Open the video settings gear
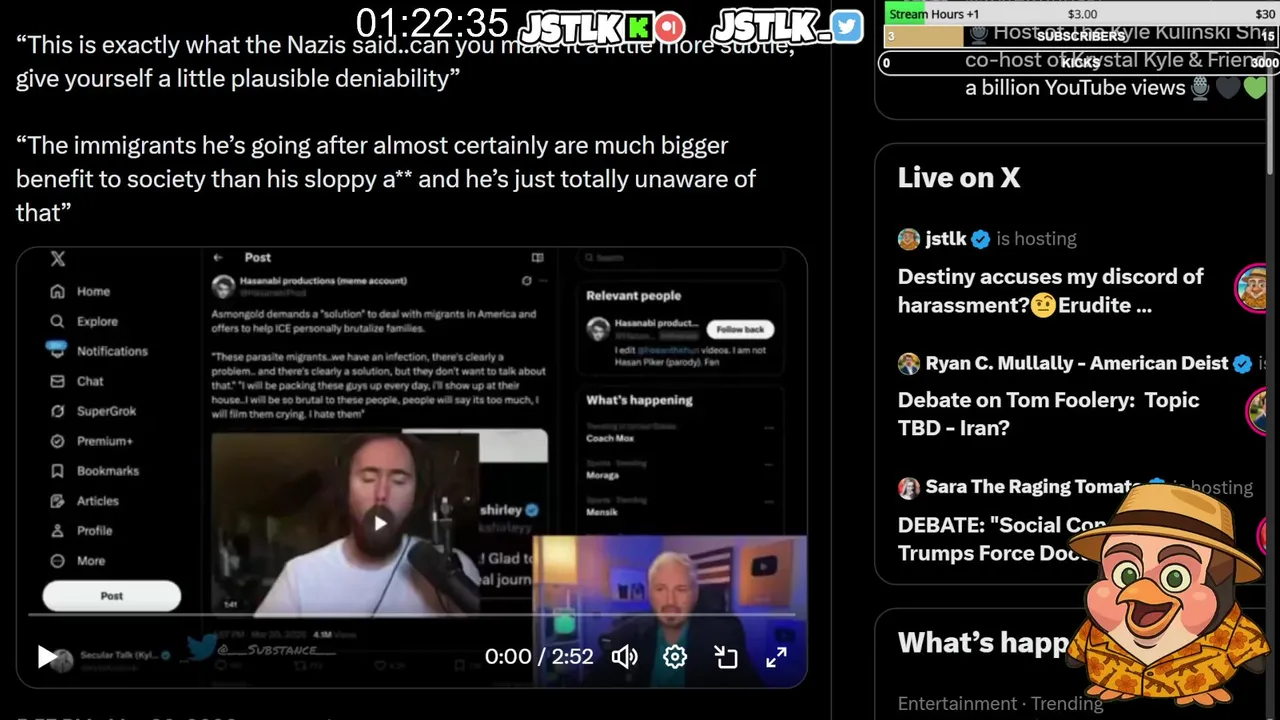Screen dimensions: 1280x720 pyautogui.click(x=675, y=657)
